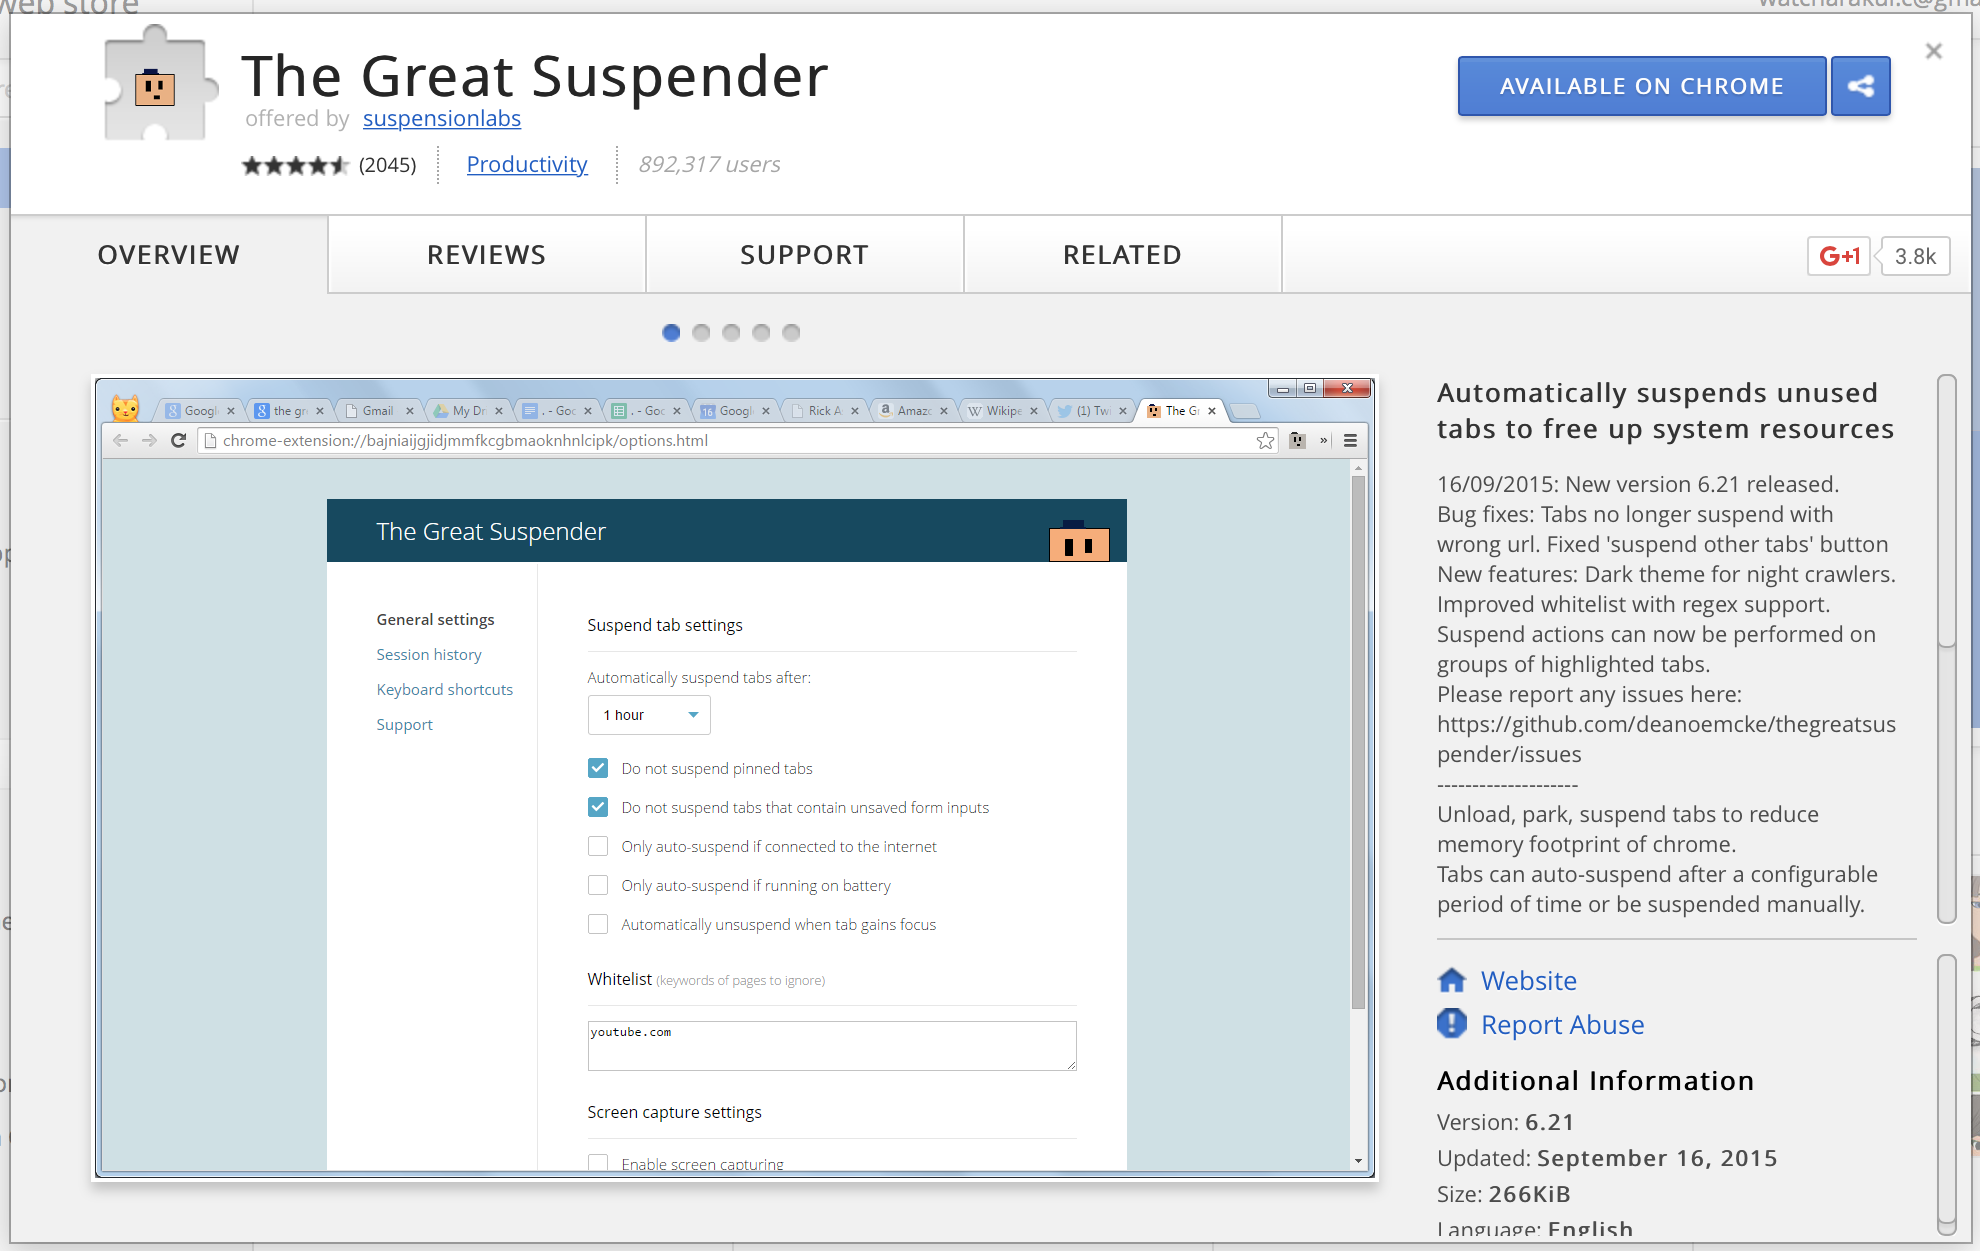Screen dimensions: 1980x1251
Task: Open the Productivity category link
Action: [527, 164]
